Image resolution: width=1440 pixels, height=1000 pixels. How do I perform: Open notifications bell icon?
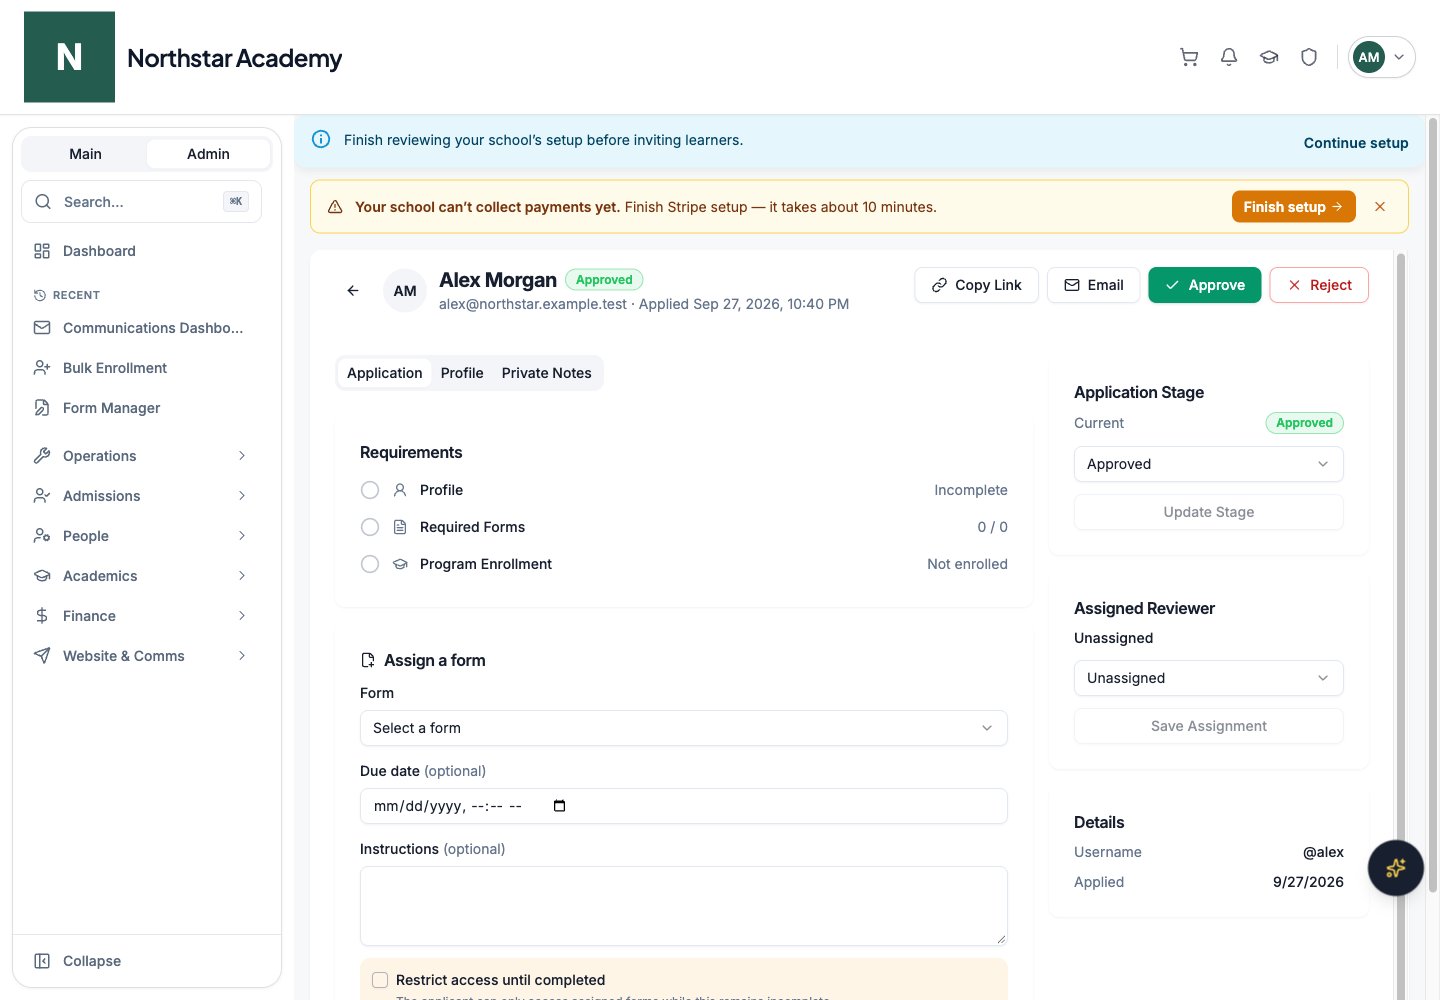tap(1229, 57)
